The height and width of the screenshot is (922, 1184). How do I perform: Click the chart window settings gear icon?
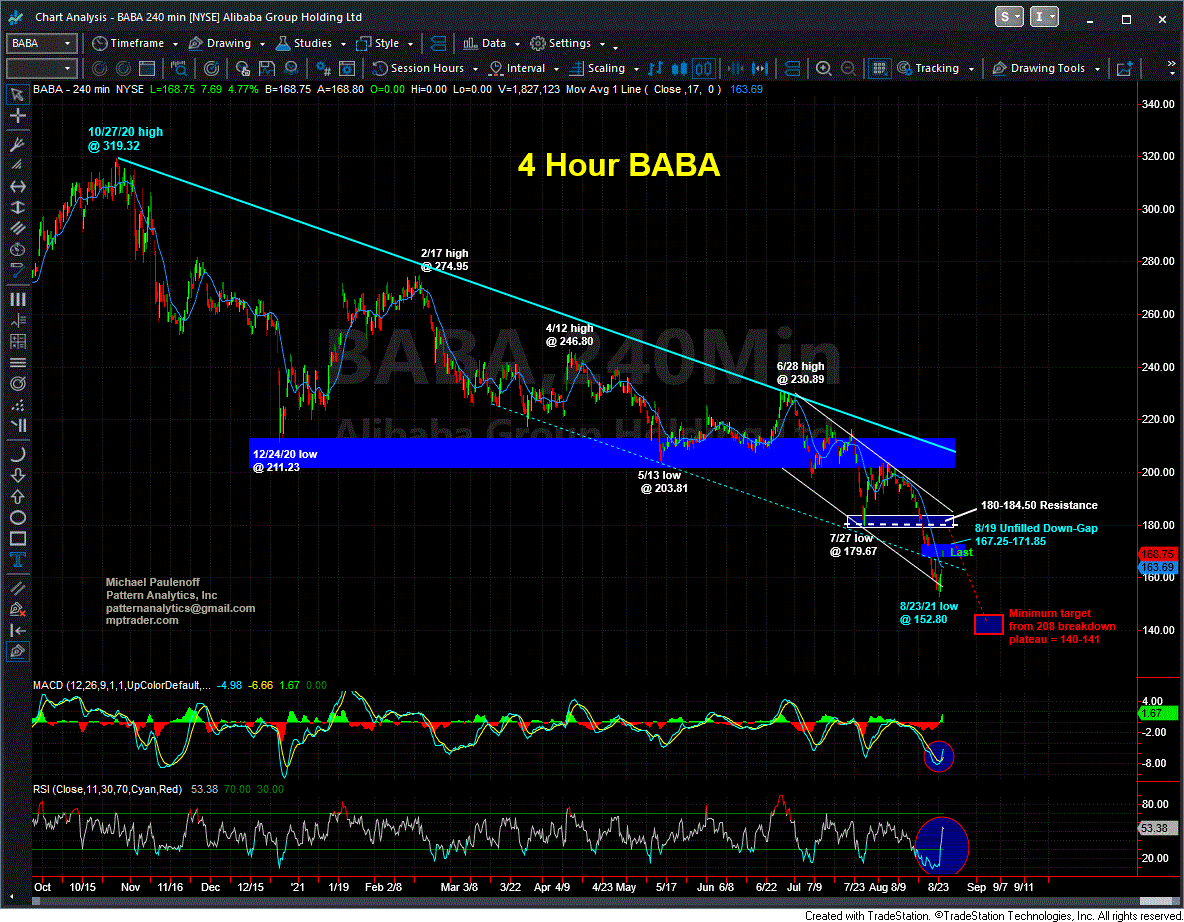click(x=347, y=69)
